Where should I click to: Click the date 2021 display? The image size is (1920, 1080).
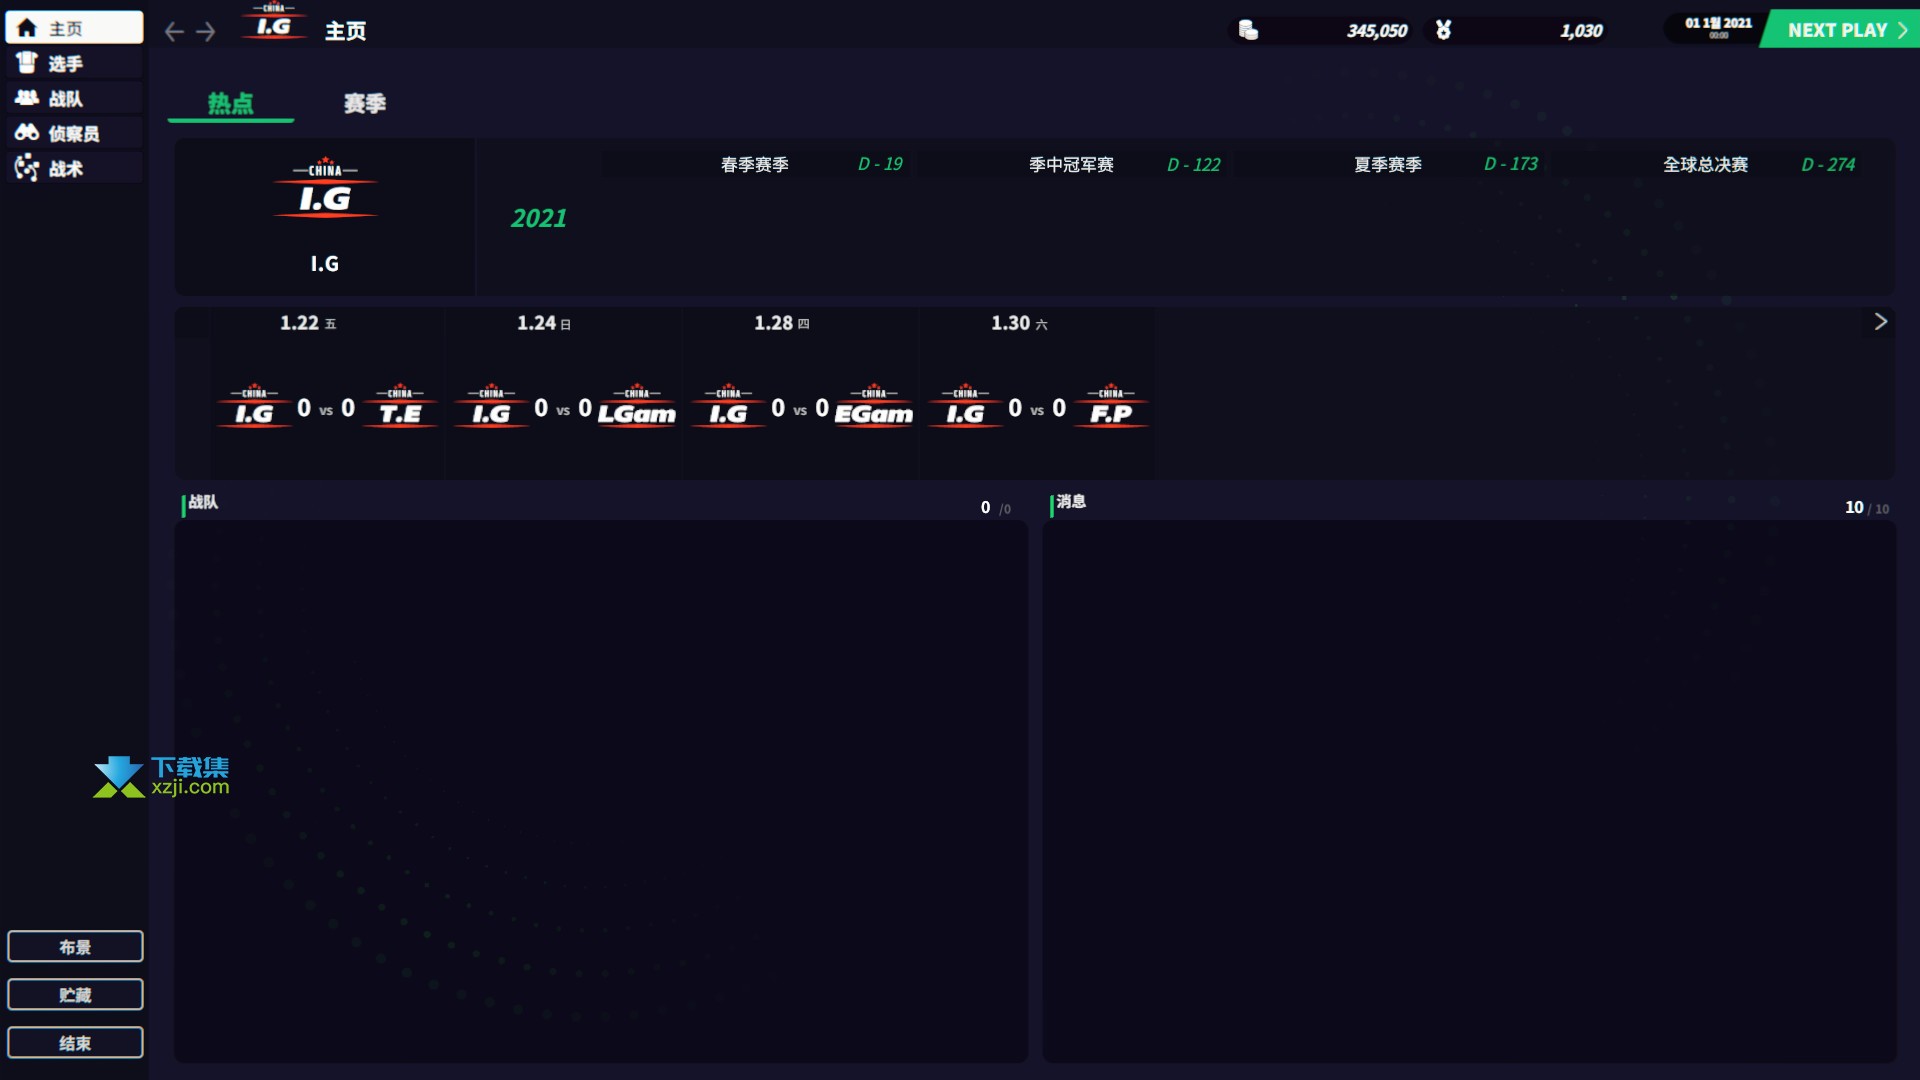pyautogui.click(x=1718, y=26)
